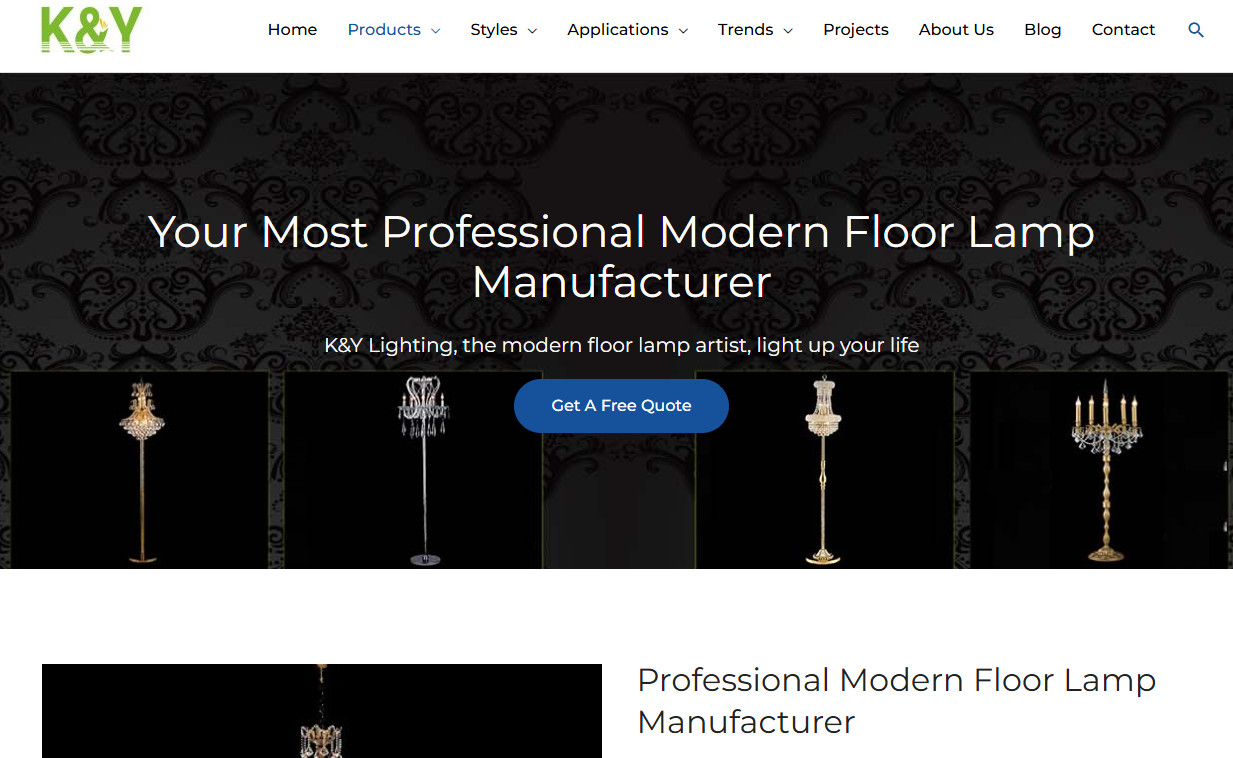Click the Products menu label

point(384,30)
